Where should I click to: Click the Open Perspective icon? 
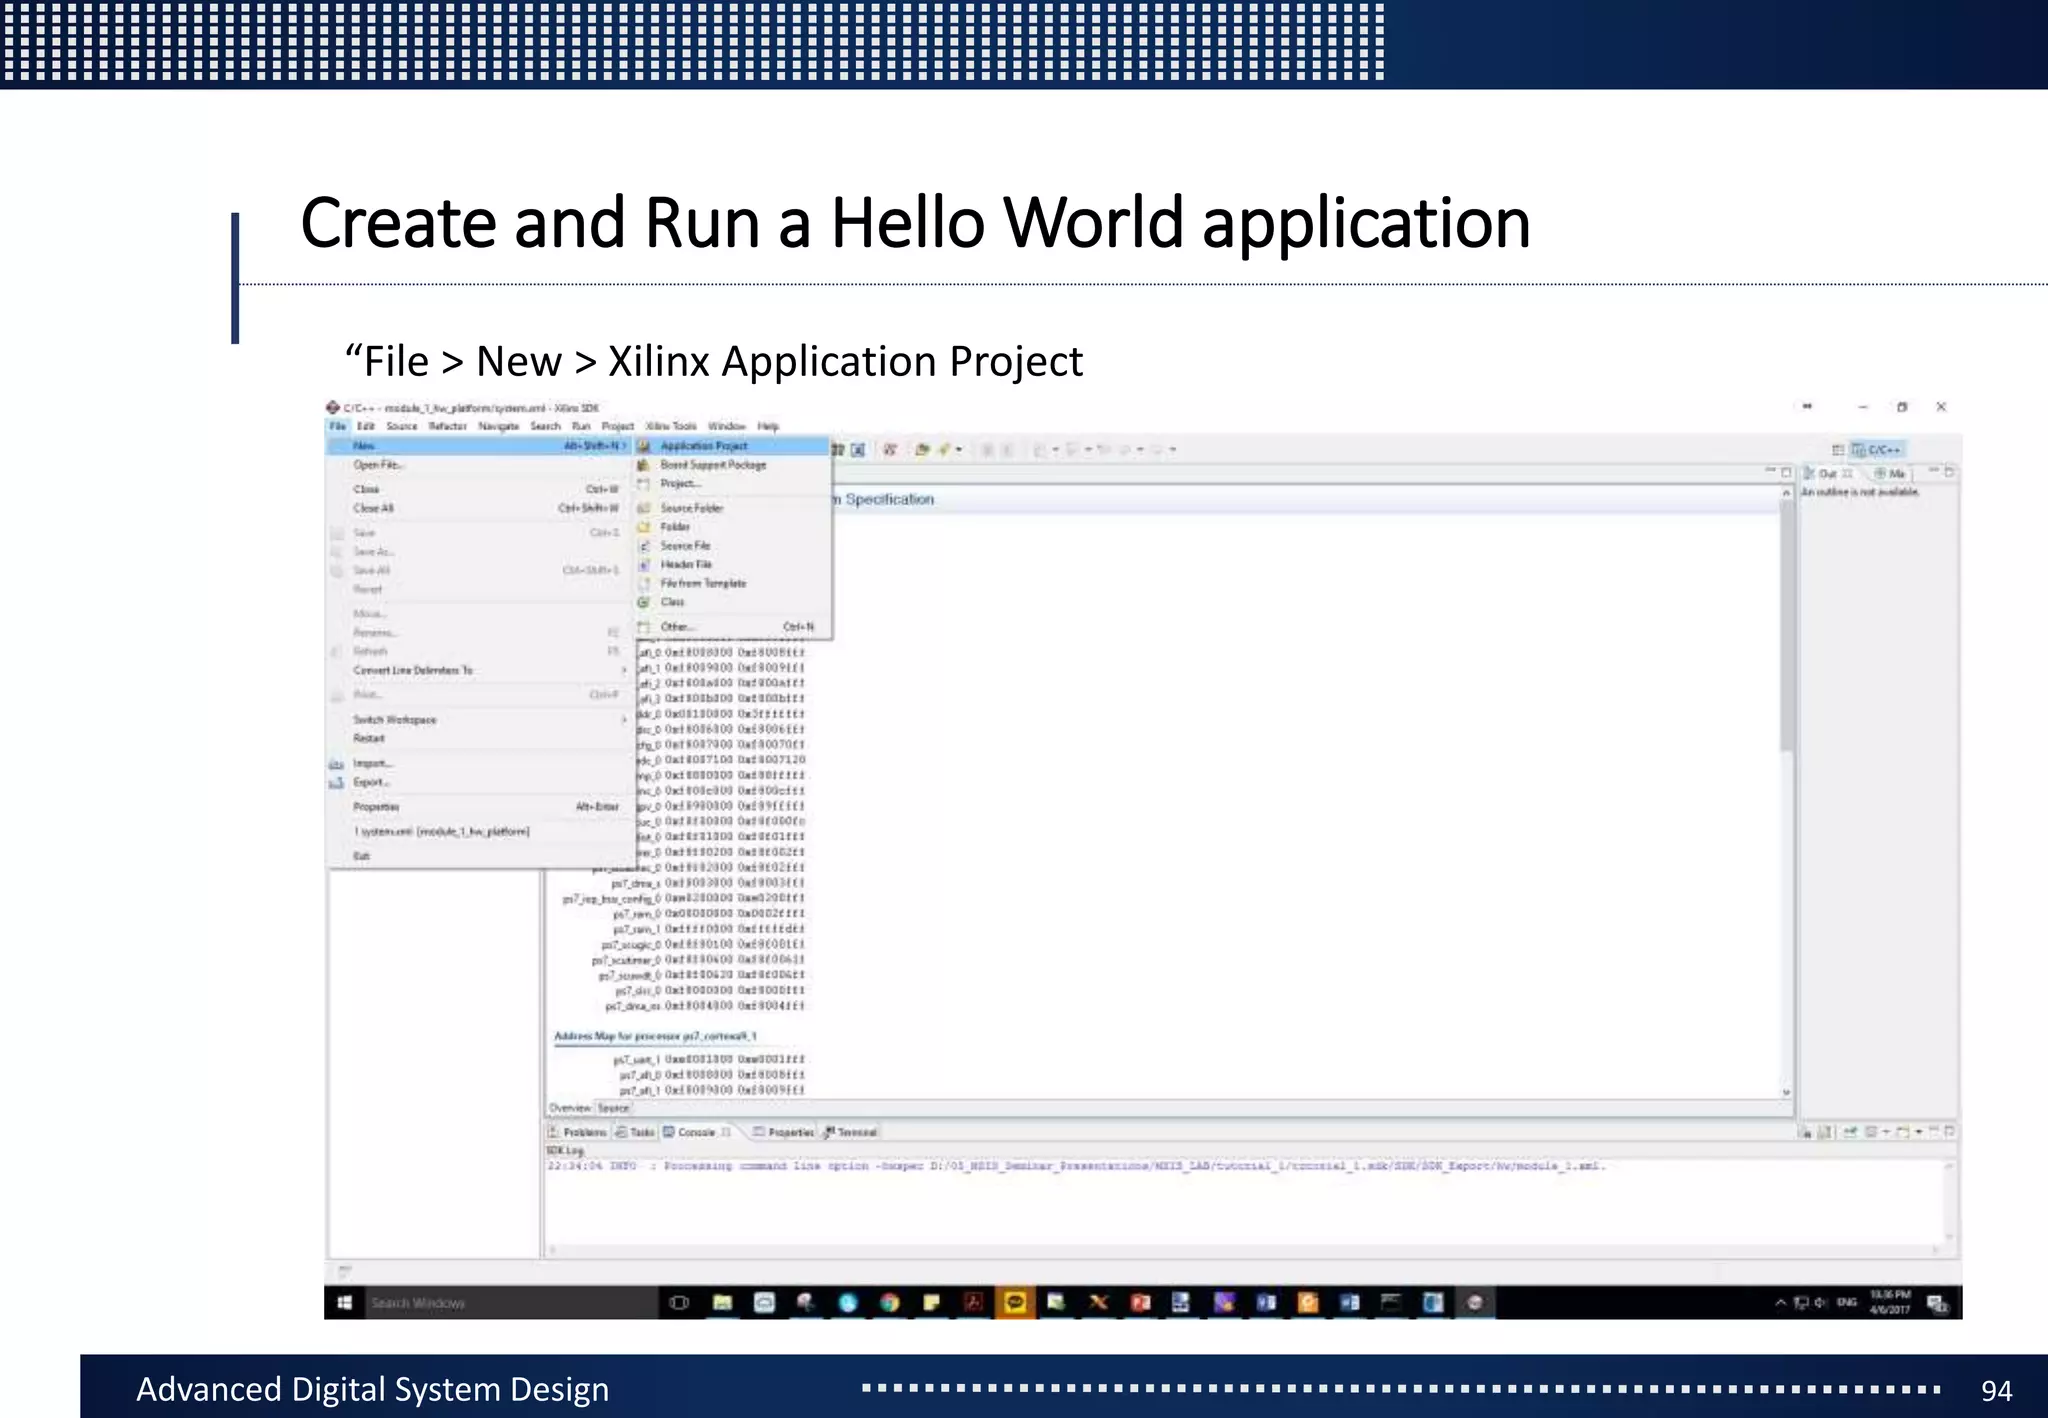click(x=1838, y=450)
